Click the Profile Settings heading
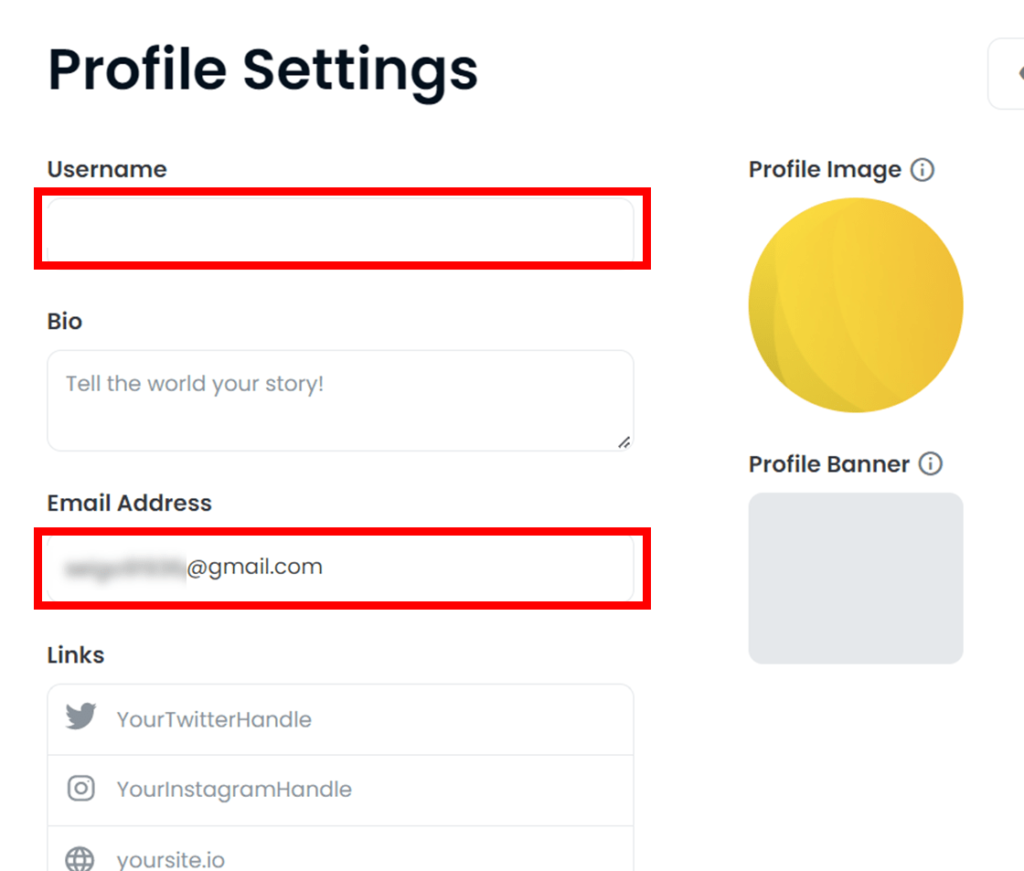Screen dimensions: 1024x871 [263, 72]
